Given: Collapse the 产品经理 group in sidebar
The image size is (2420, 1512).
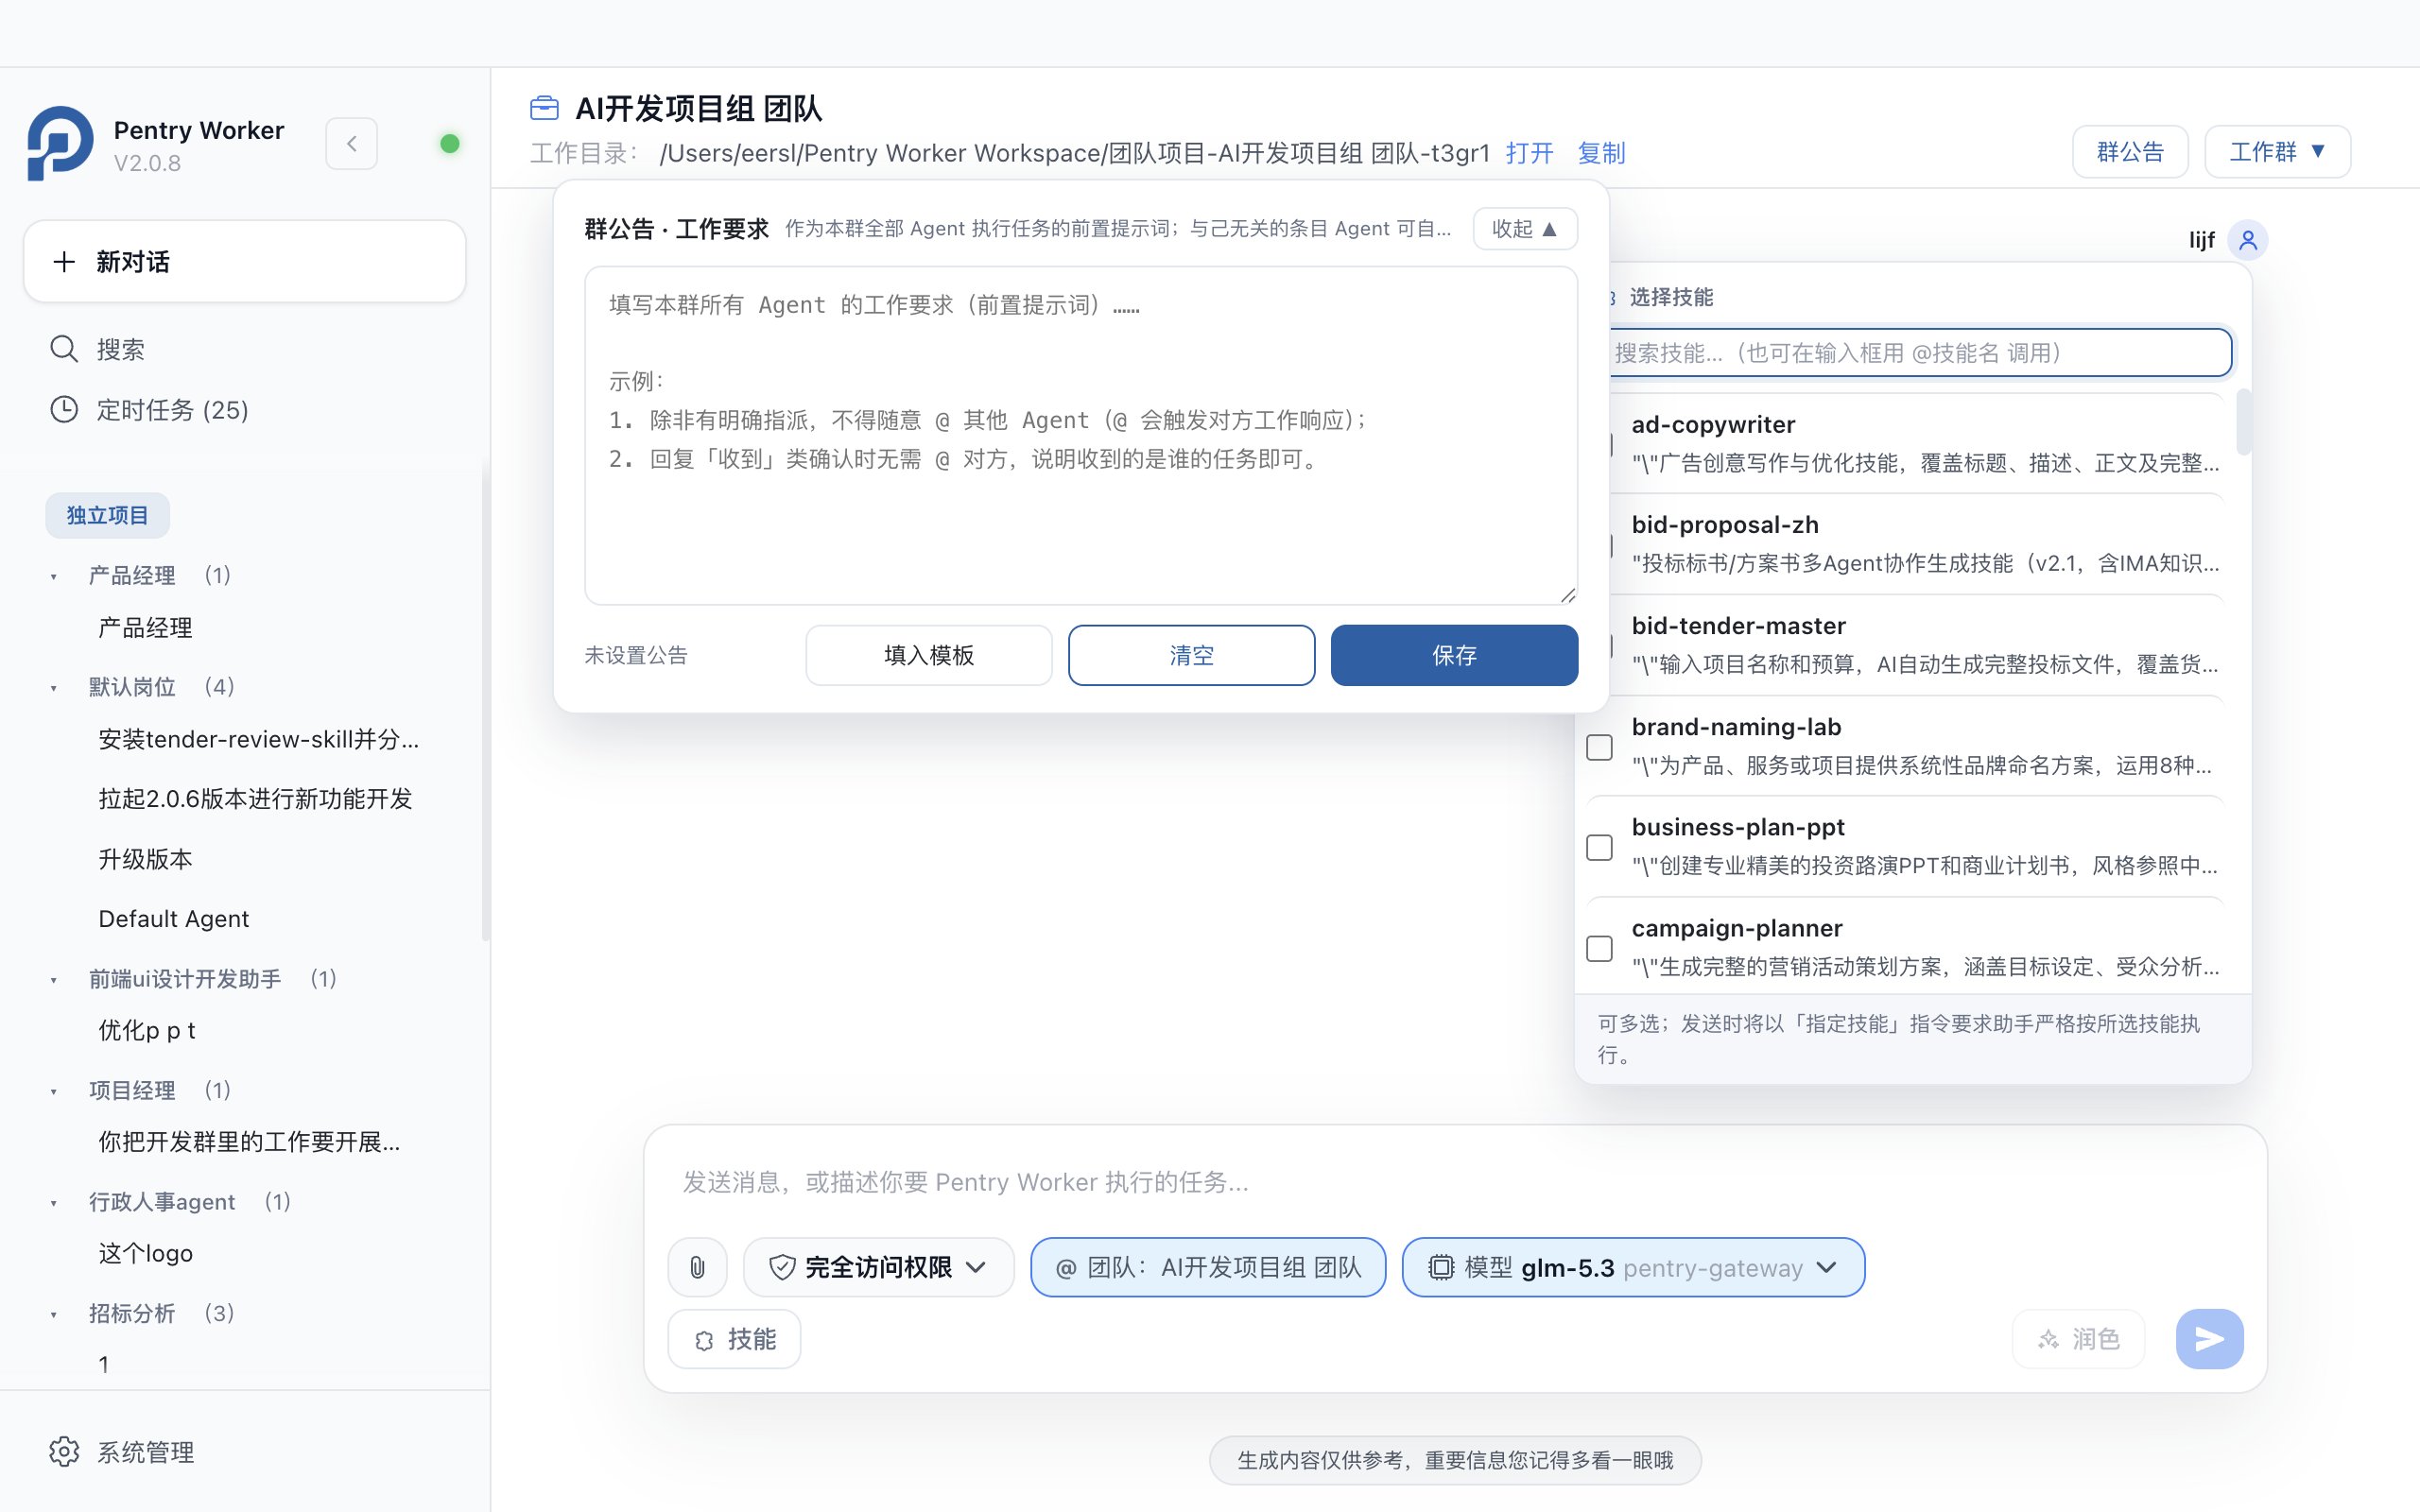Looking at the screenshot, I should [54, 576].
